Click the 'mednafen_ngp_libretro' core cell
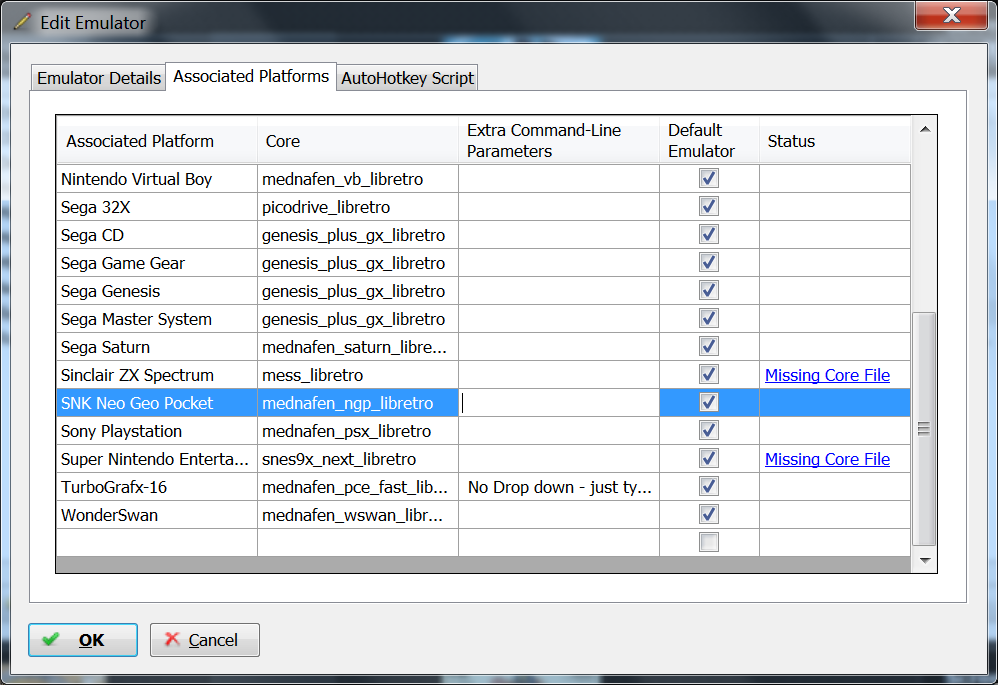Image resolution: width=998 pixels, height=685 pixels. point(358,403)
